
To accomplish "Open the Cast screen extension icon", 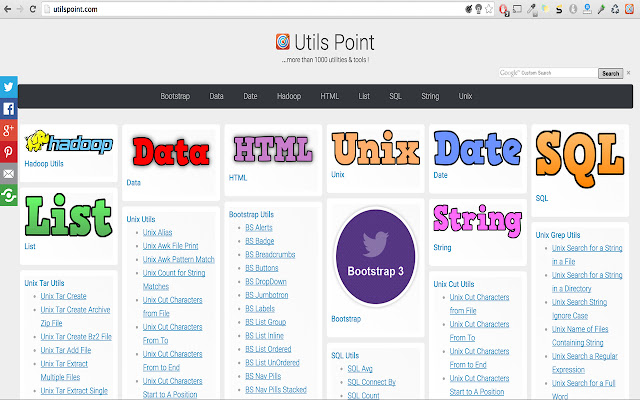I will pos(517,9).
